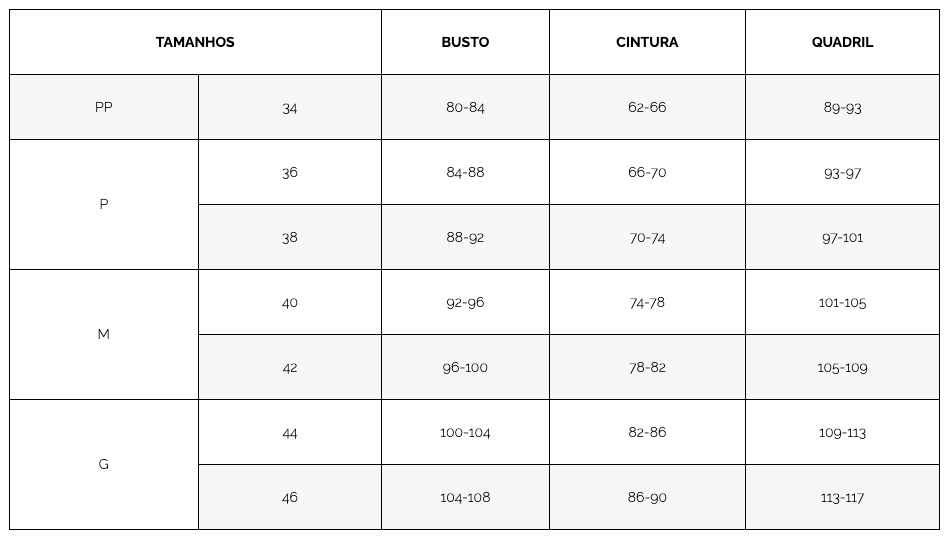Viewport: 945px width, 538px height.
Task: Select the P size label cell
Action: (x=104, y=204)
